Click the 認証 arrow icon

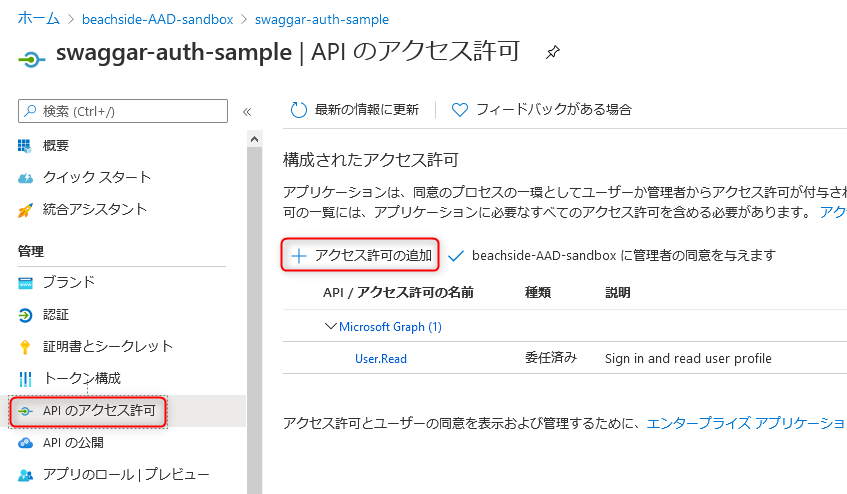25,315
